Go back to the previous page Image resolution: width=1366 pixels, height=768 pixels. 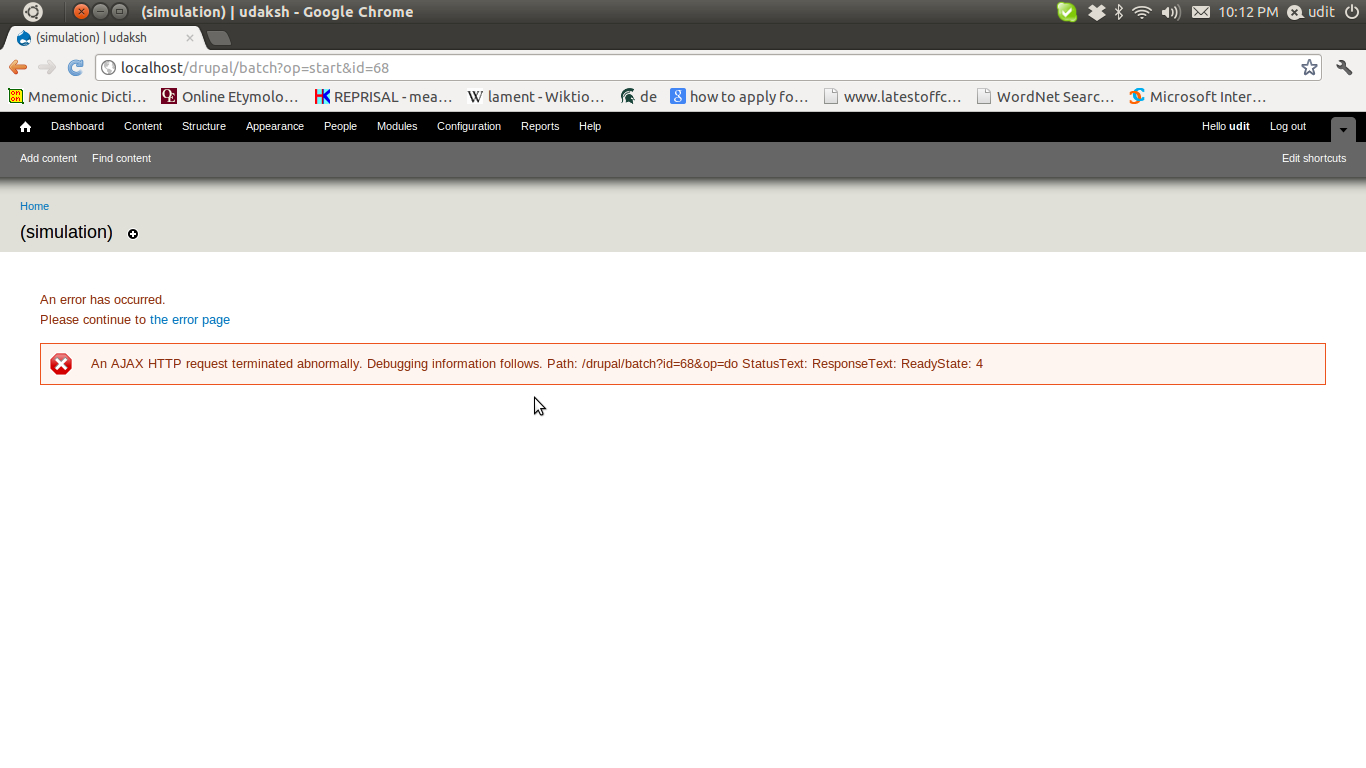pyautogui.click(x=17, y=68)
